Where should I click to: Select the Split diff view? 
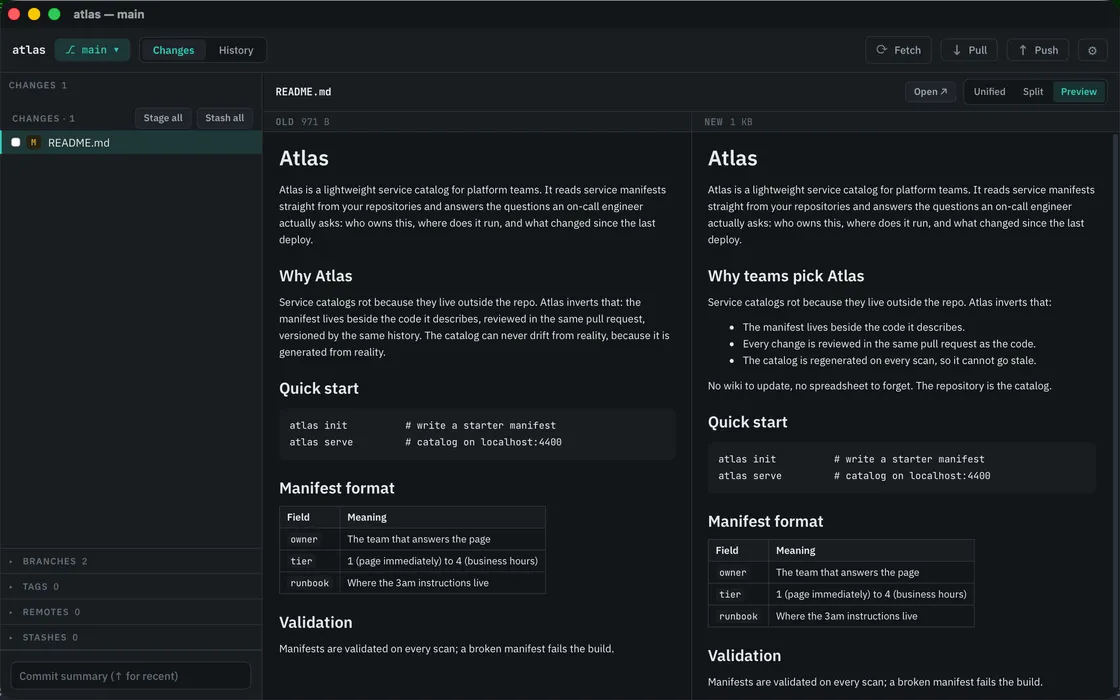(1033, 91)
